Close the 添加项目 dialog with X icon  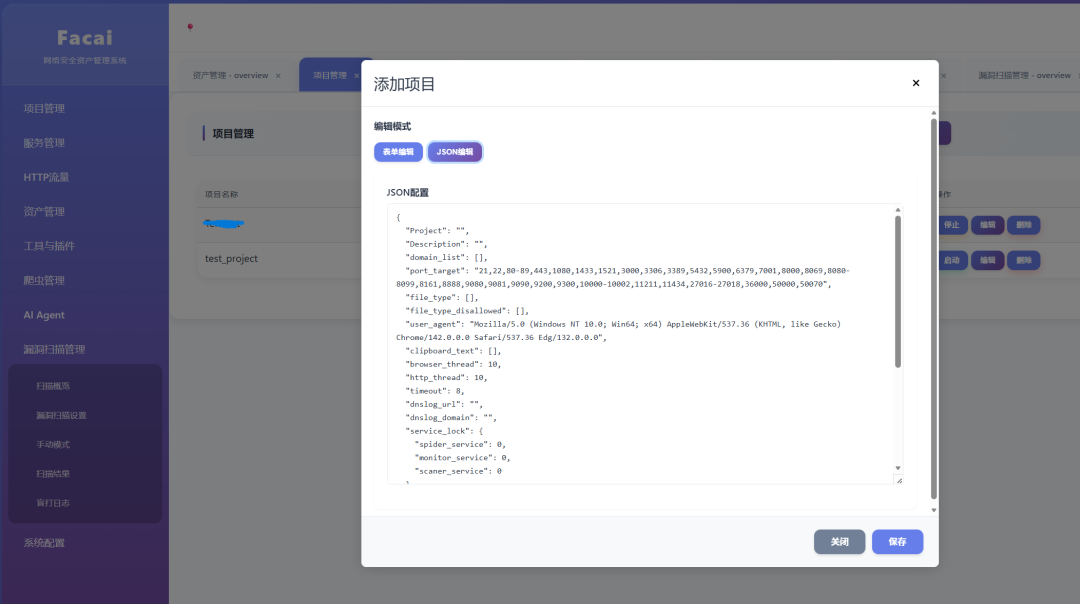click(915, 83)
